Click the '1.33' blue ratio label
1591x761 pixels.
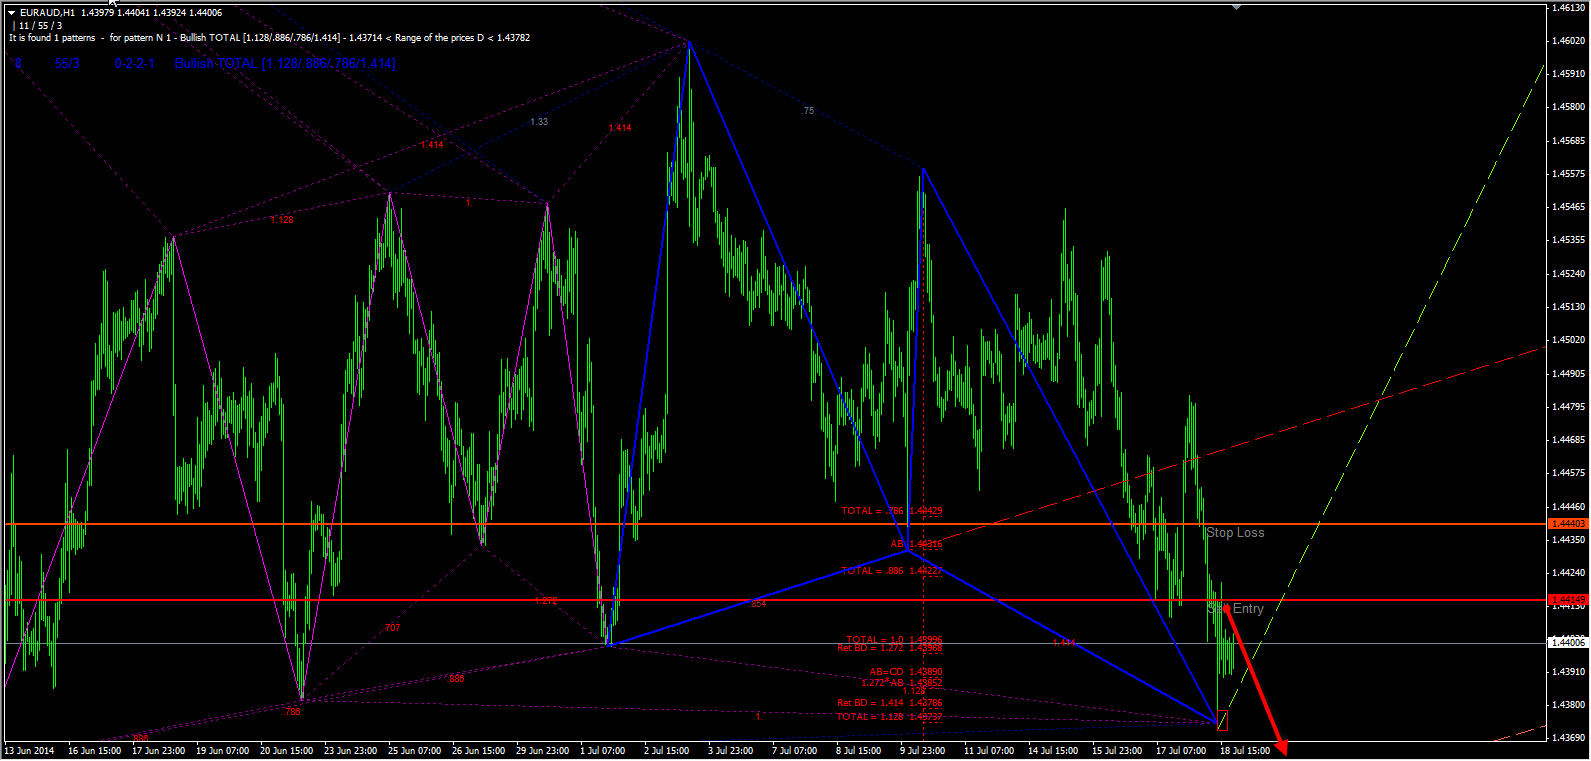point(539,122)
